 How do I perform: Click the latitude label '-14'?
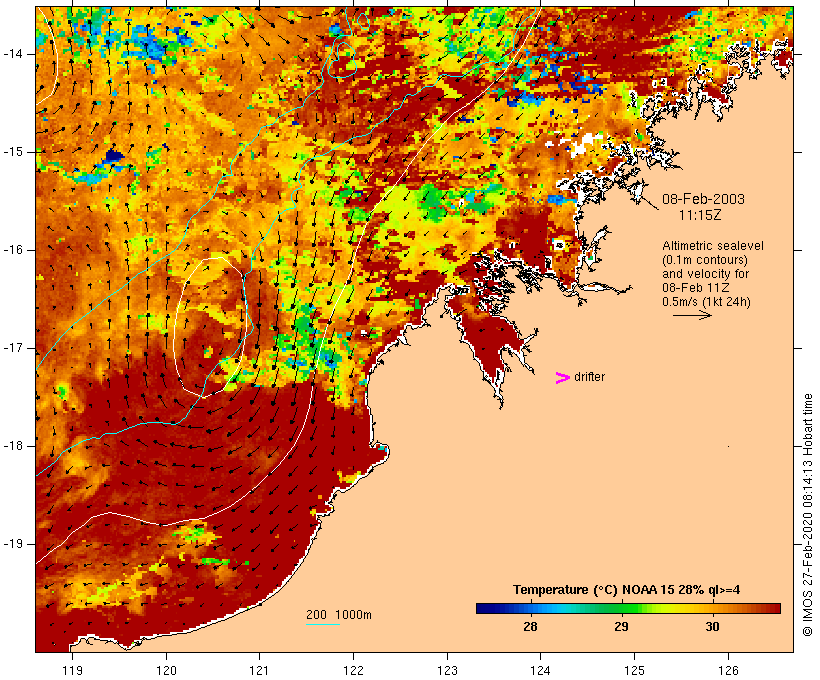[x=13, y=54]
